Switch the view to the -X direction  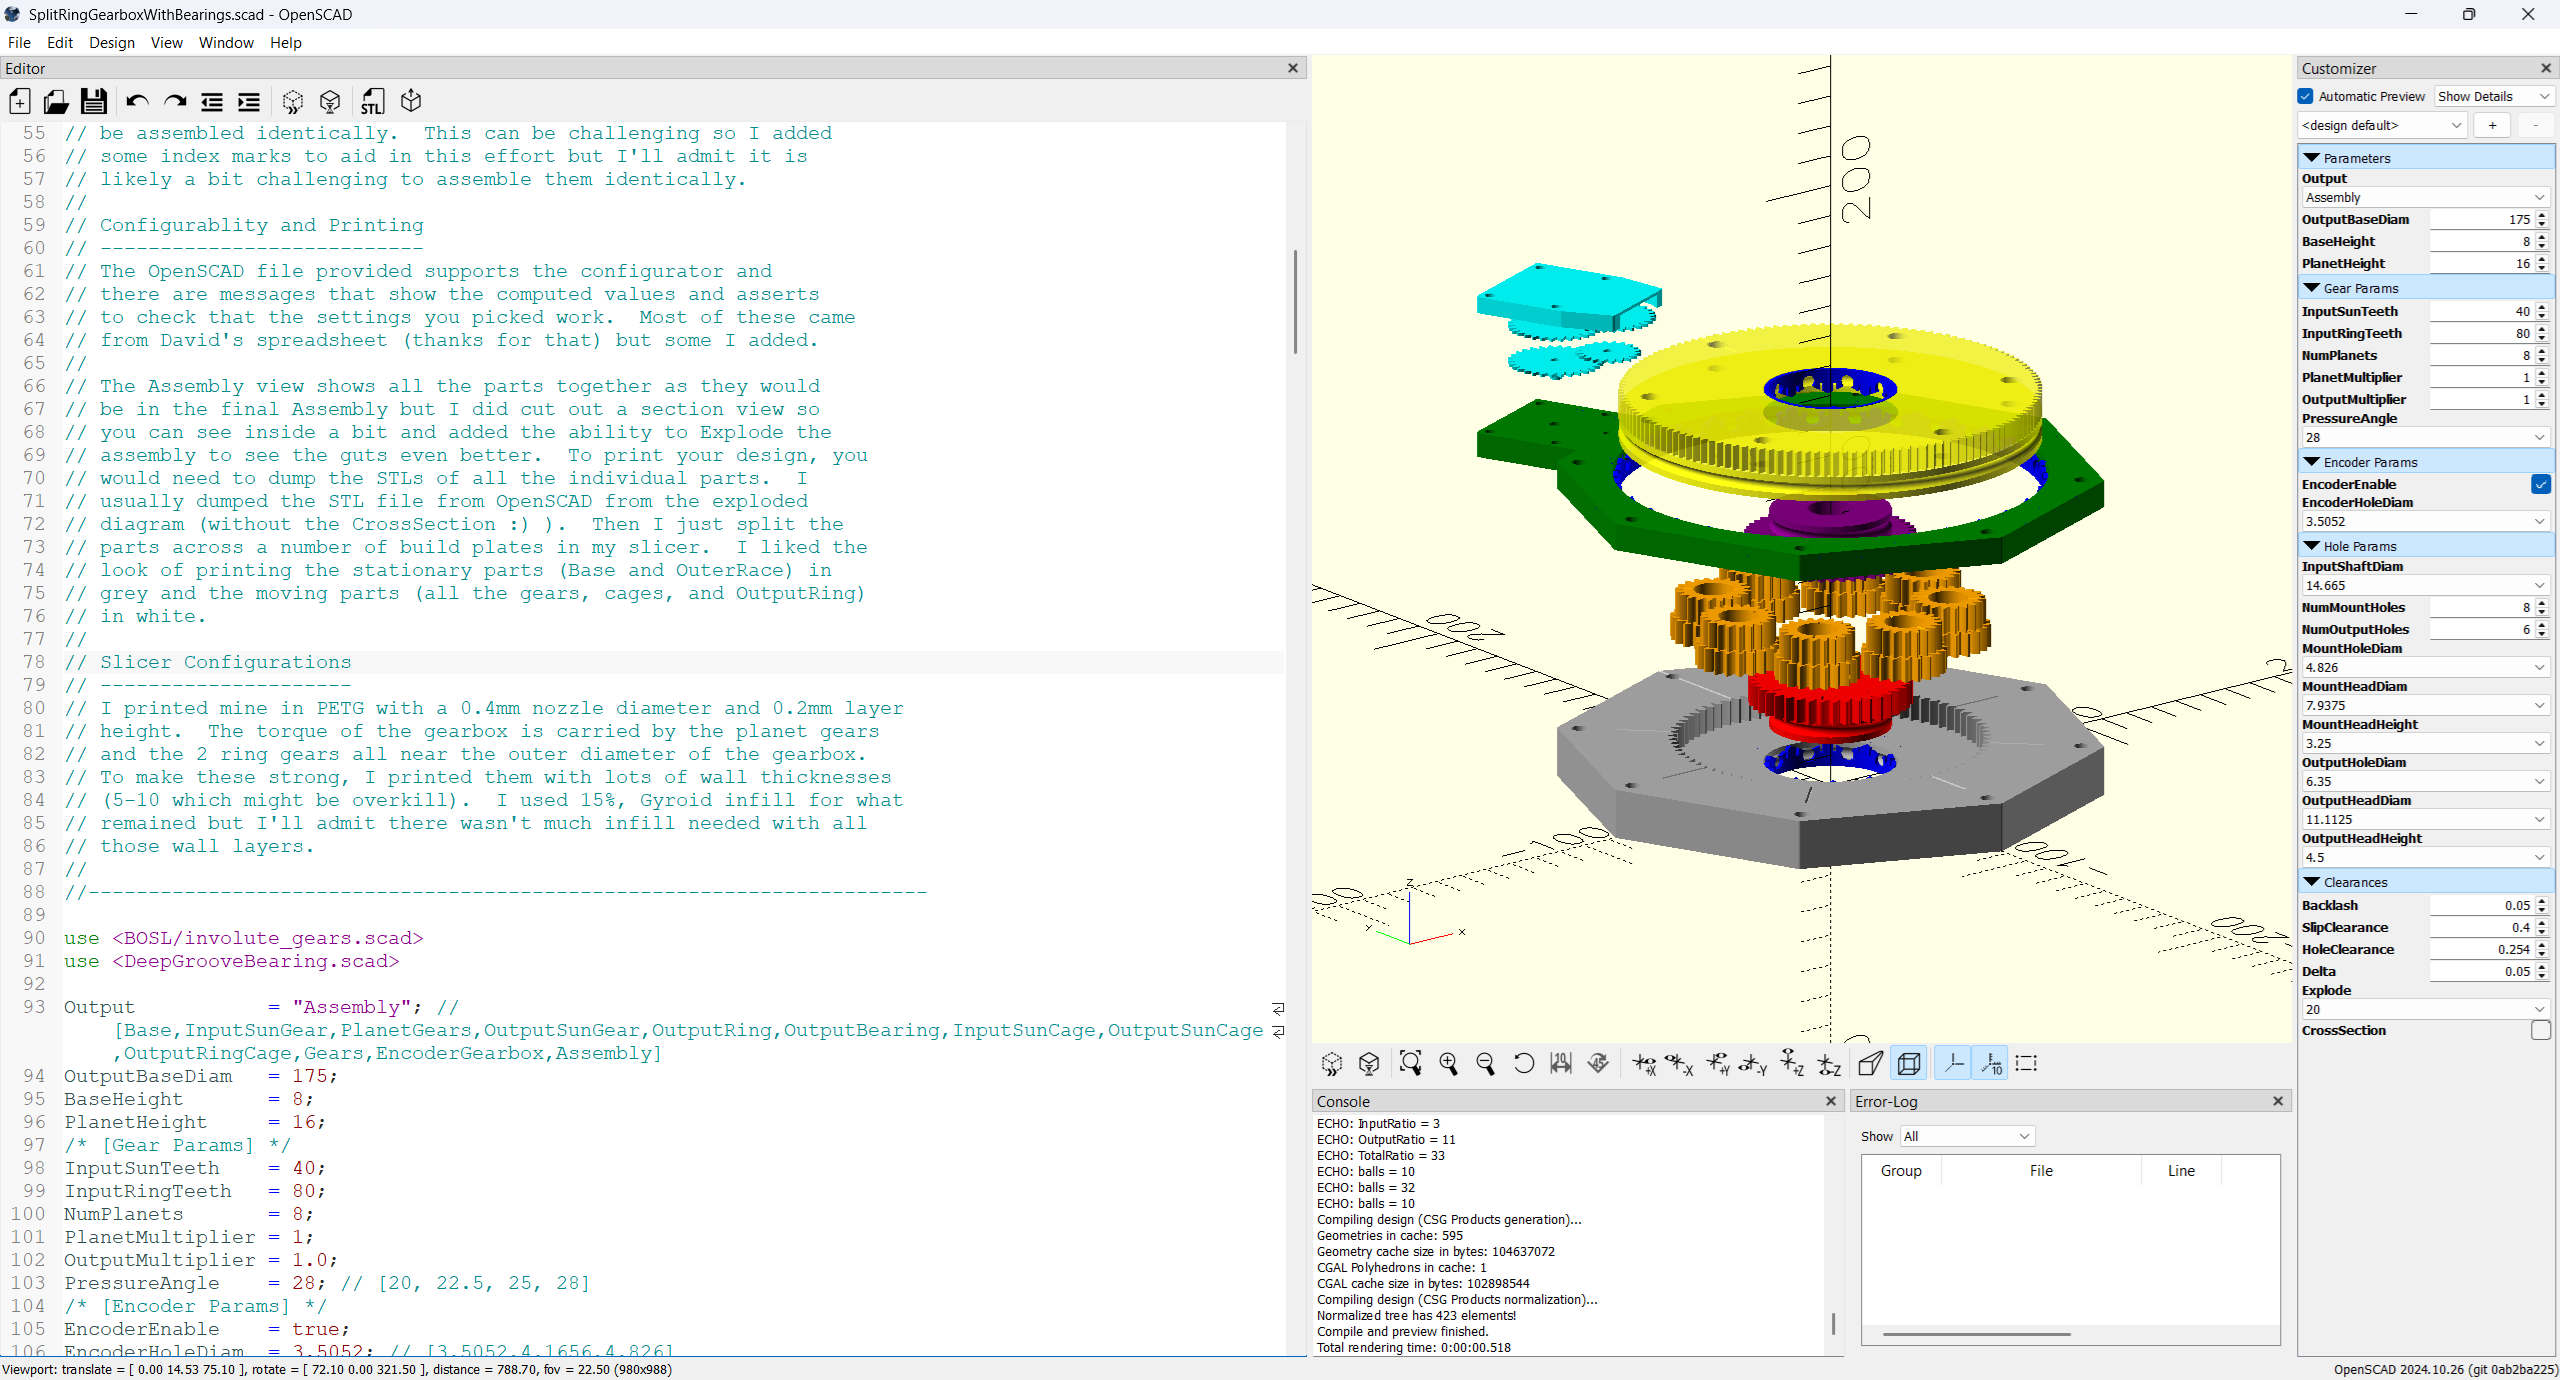(x=1680, y=1063)
